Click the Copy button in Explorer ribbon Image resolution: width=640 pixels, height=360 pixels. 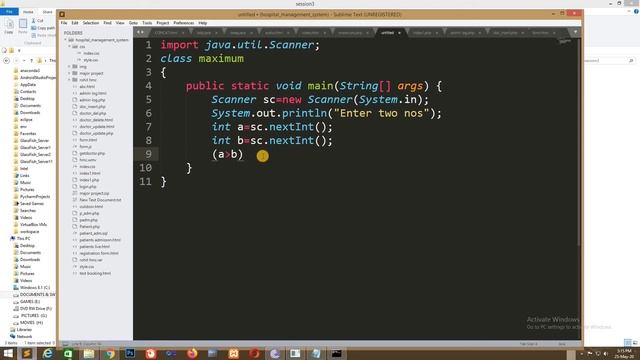pos(9,26)
